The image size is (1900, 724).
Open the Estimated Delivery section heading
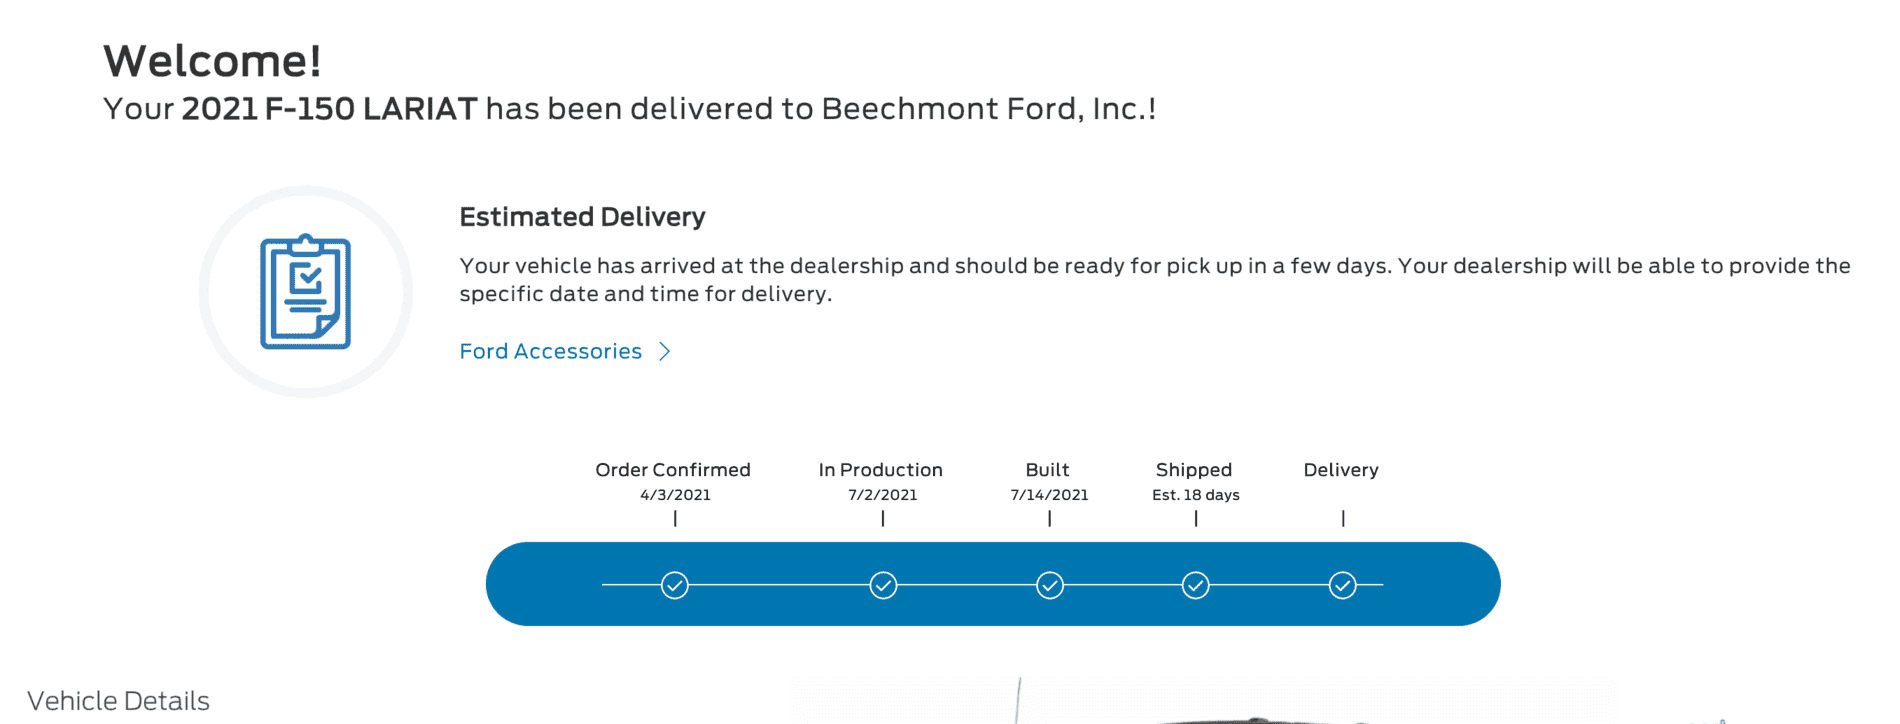582,216
